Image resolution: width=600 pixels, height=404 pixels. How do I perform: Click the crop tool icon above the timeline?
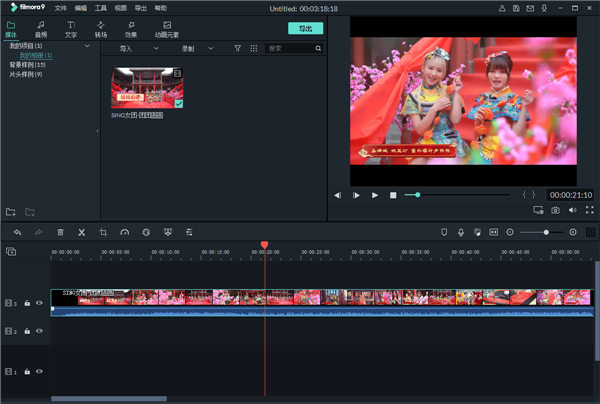103,232
